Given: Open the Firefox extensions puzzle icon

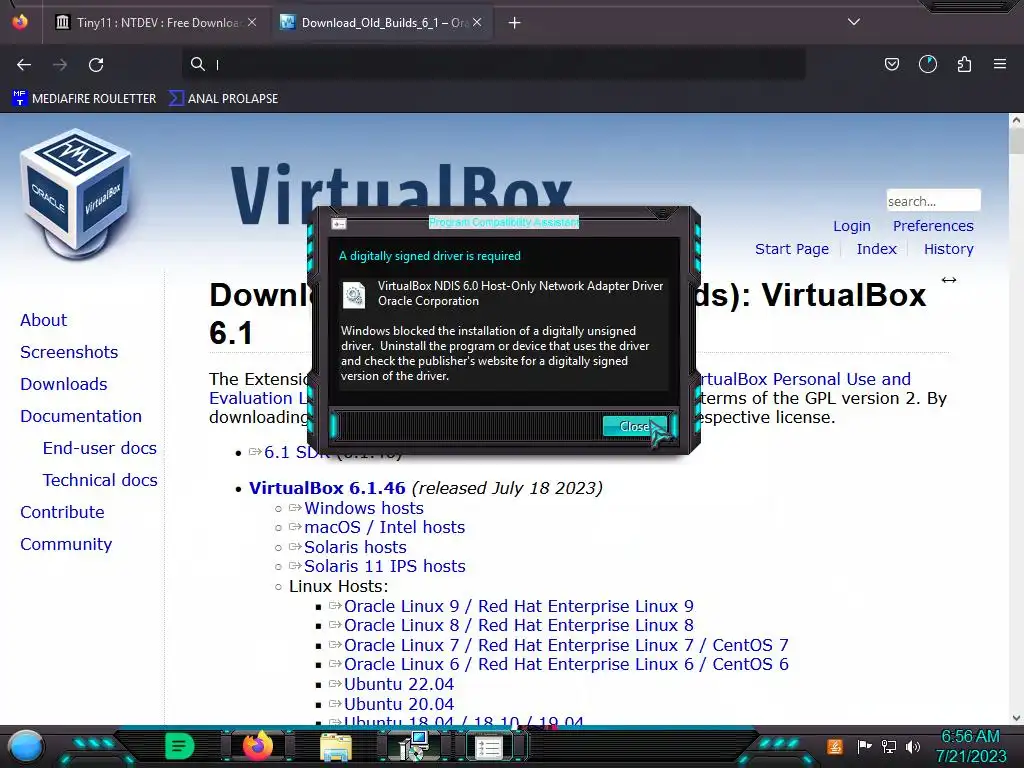Looking at the screenshot, I should point(964,64).
